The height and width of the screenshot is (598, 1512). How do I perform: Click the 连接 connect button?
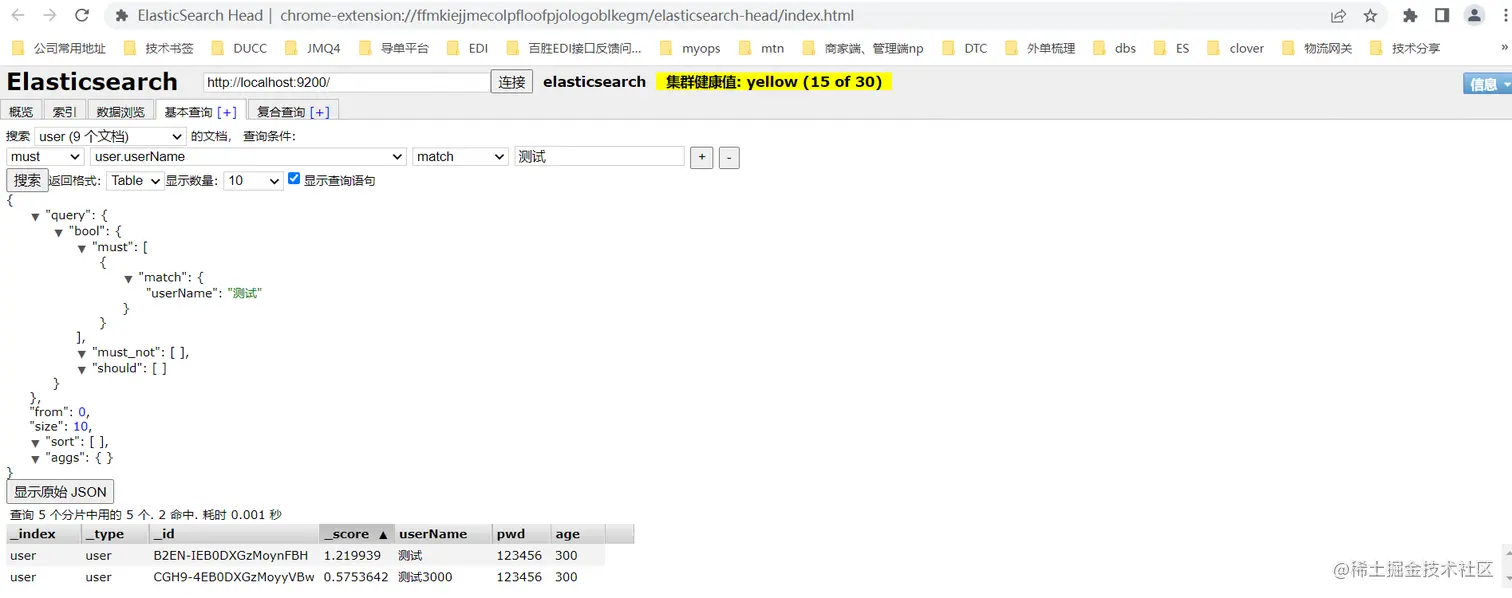pos(512,82)
